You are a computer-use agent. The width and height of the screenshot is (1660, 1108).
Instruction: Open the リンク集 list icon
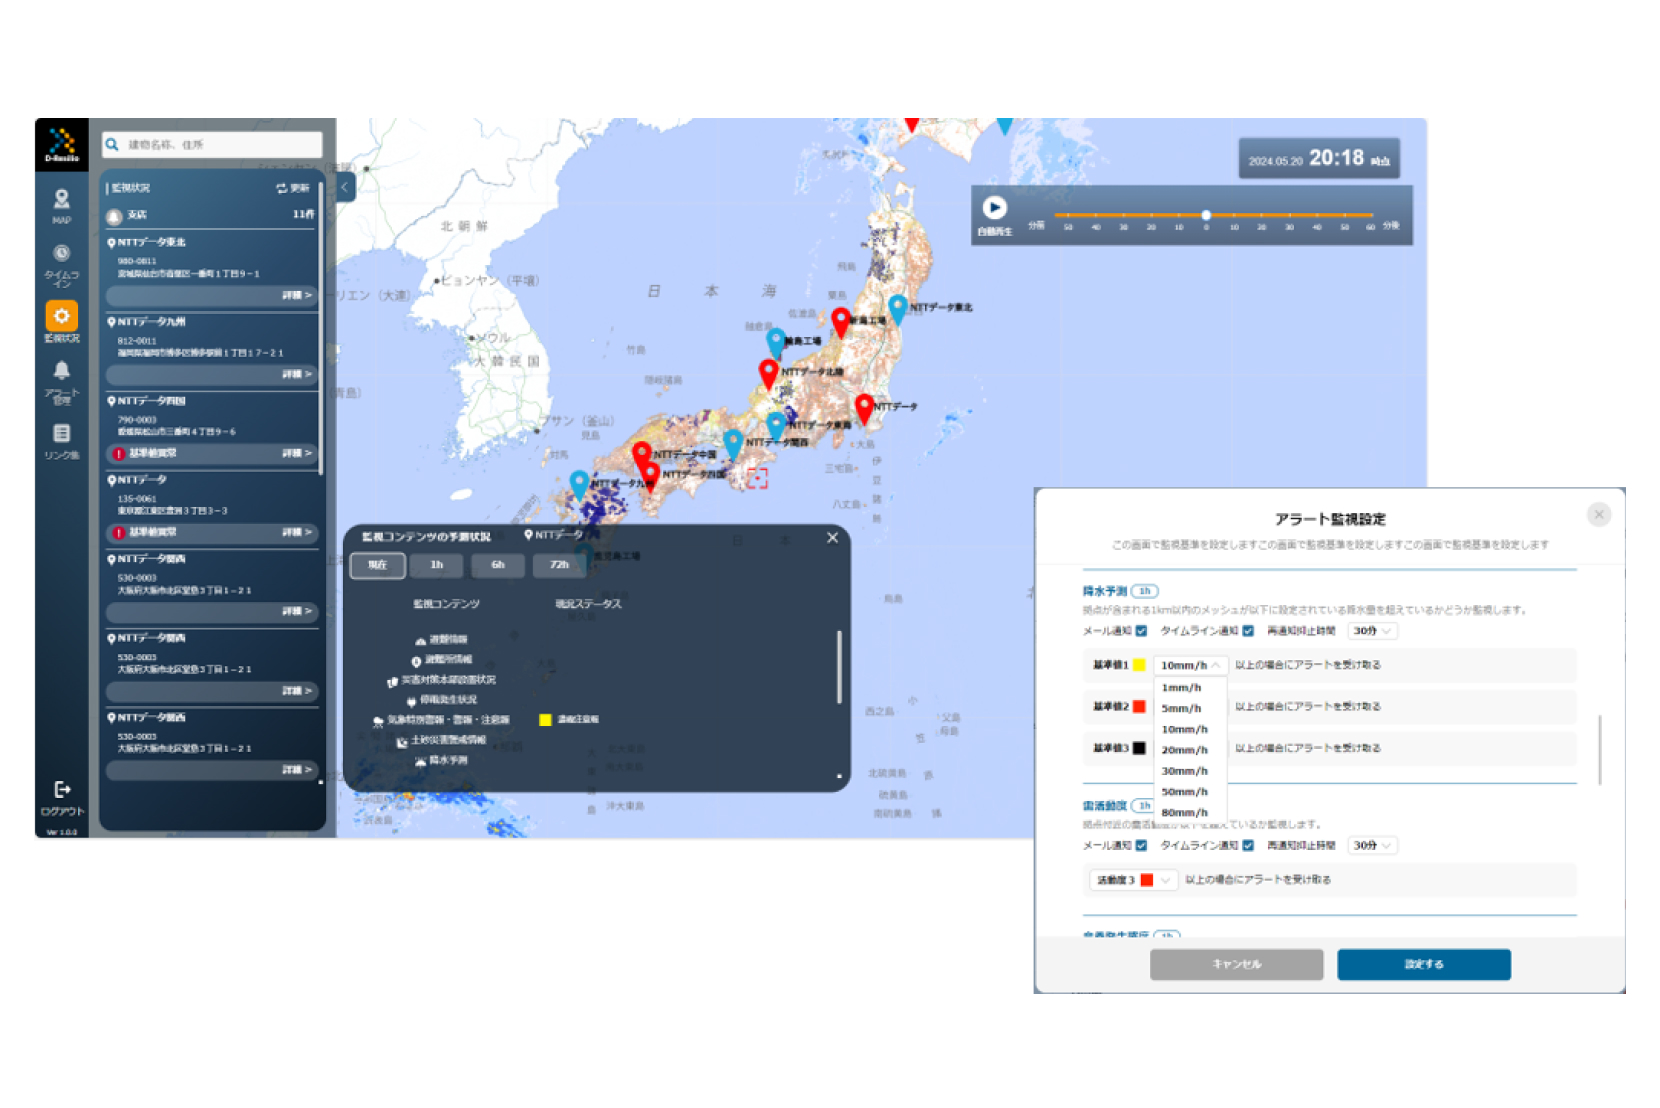click(61, 434)
